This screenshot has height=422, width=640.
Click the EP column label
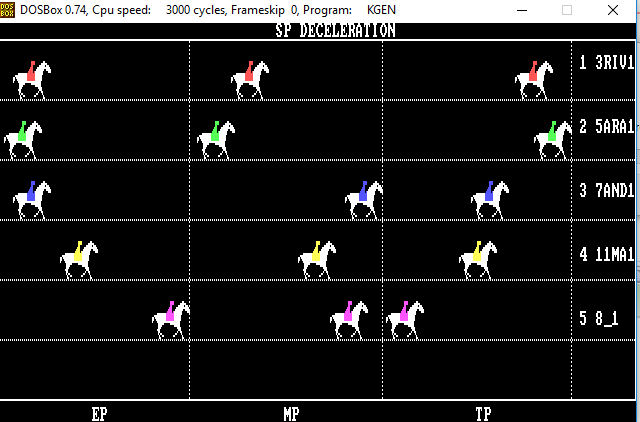coord(100,414)
